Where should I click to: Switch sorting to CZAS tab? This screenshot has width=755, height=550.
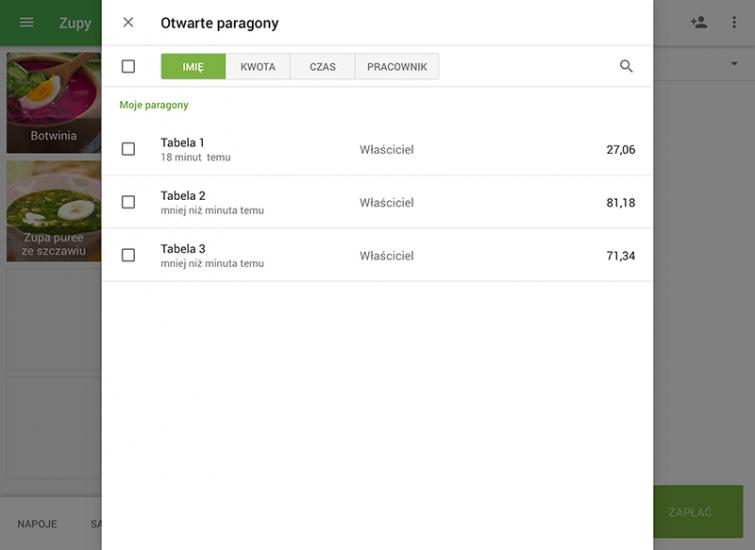click(322, 67)
